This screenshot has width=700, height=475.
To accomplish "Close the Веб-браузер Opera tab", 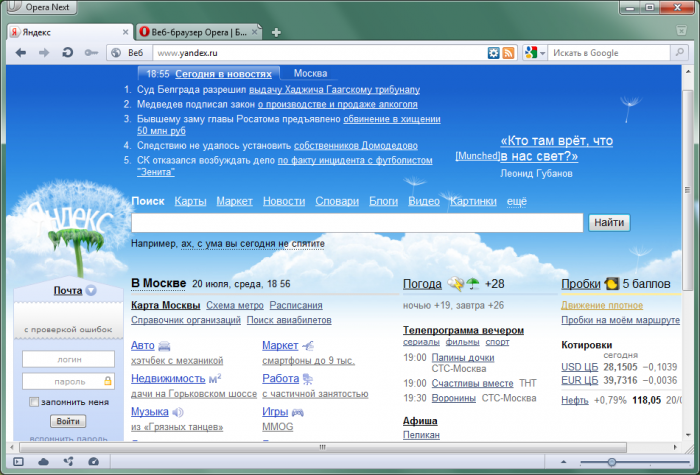I will click(x=254, y=32).
